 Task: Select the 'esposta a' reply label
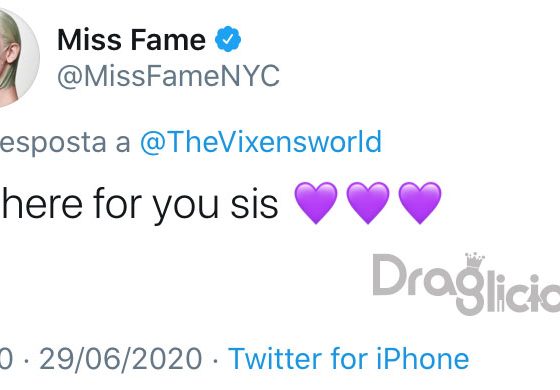click(x=65, y=142)
